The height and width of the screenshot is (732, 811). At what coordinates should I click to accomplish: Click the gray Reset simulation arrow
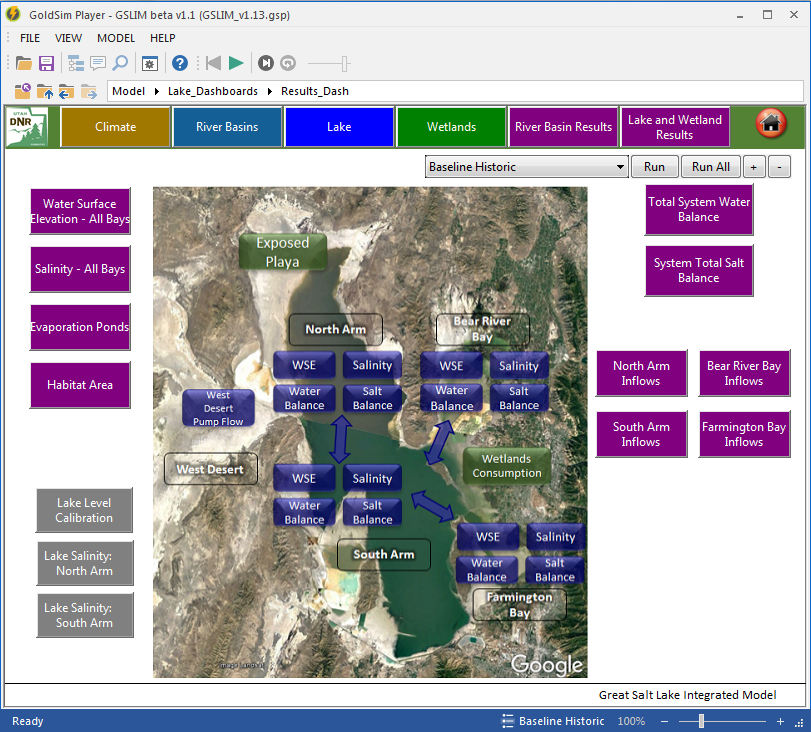[213, 64]
